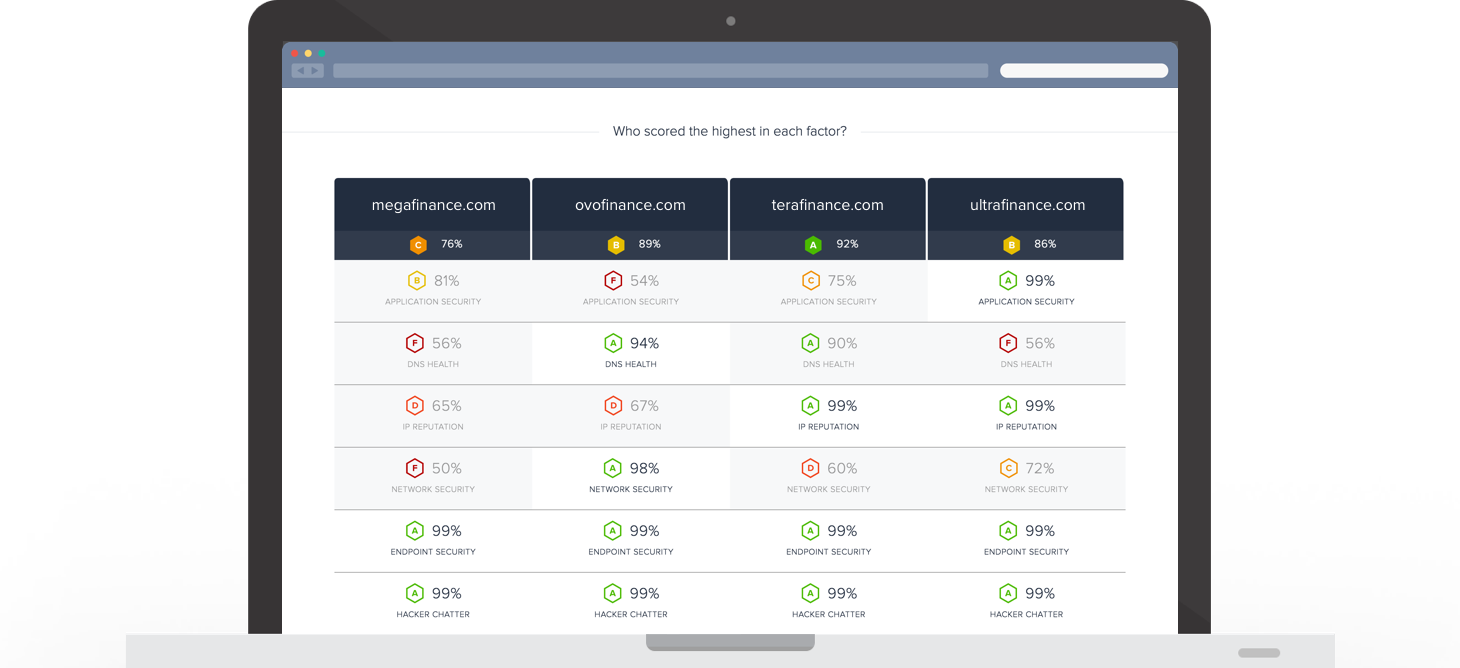Click the browser back arrow
The height and width of the screenshot is (668, 1460).
[300, 70]
